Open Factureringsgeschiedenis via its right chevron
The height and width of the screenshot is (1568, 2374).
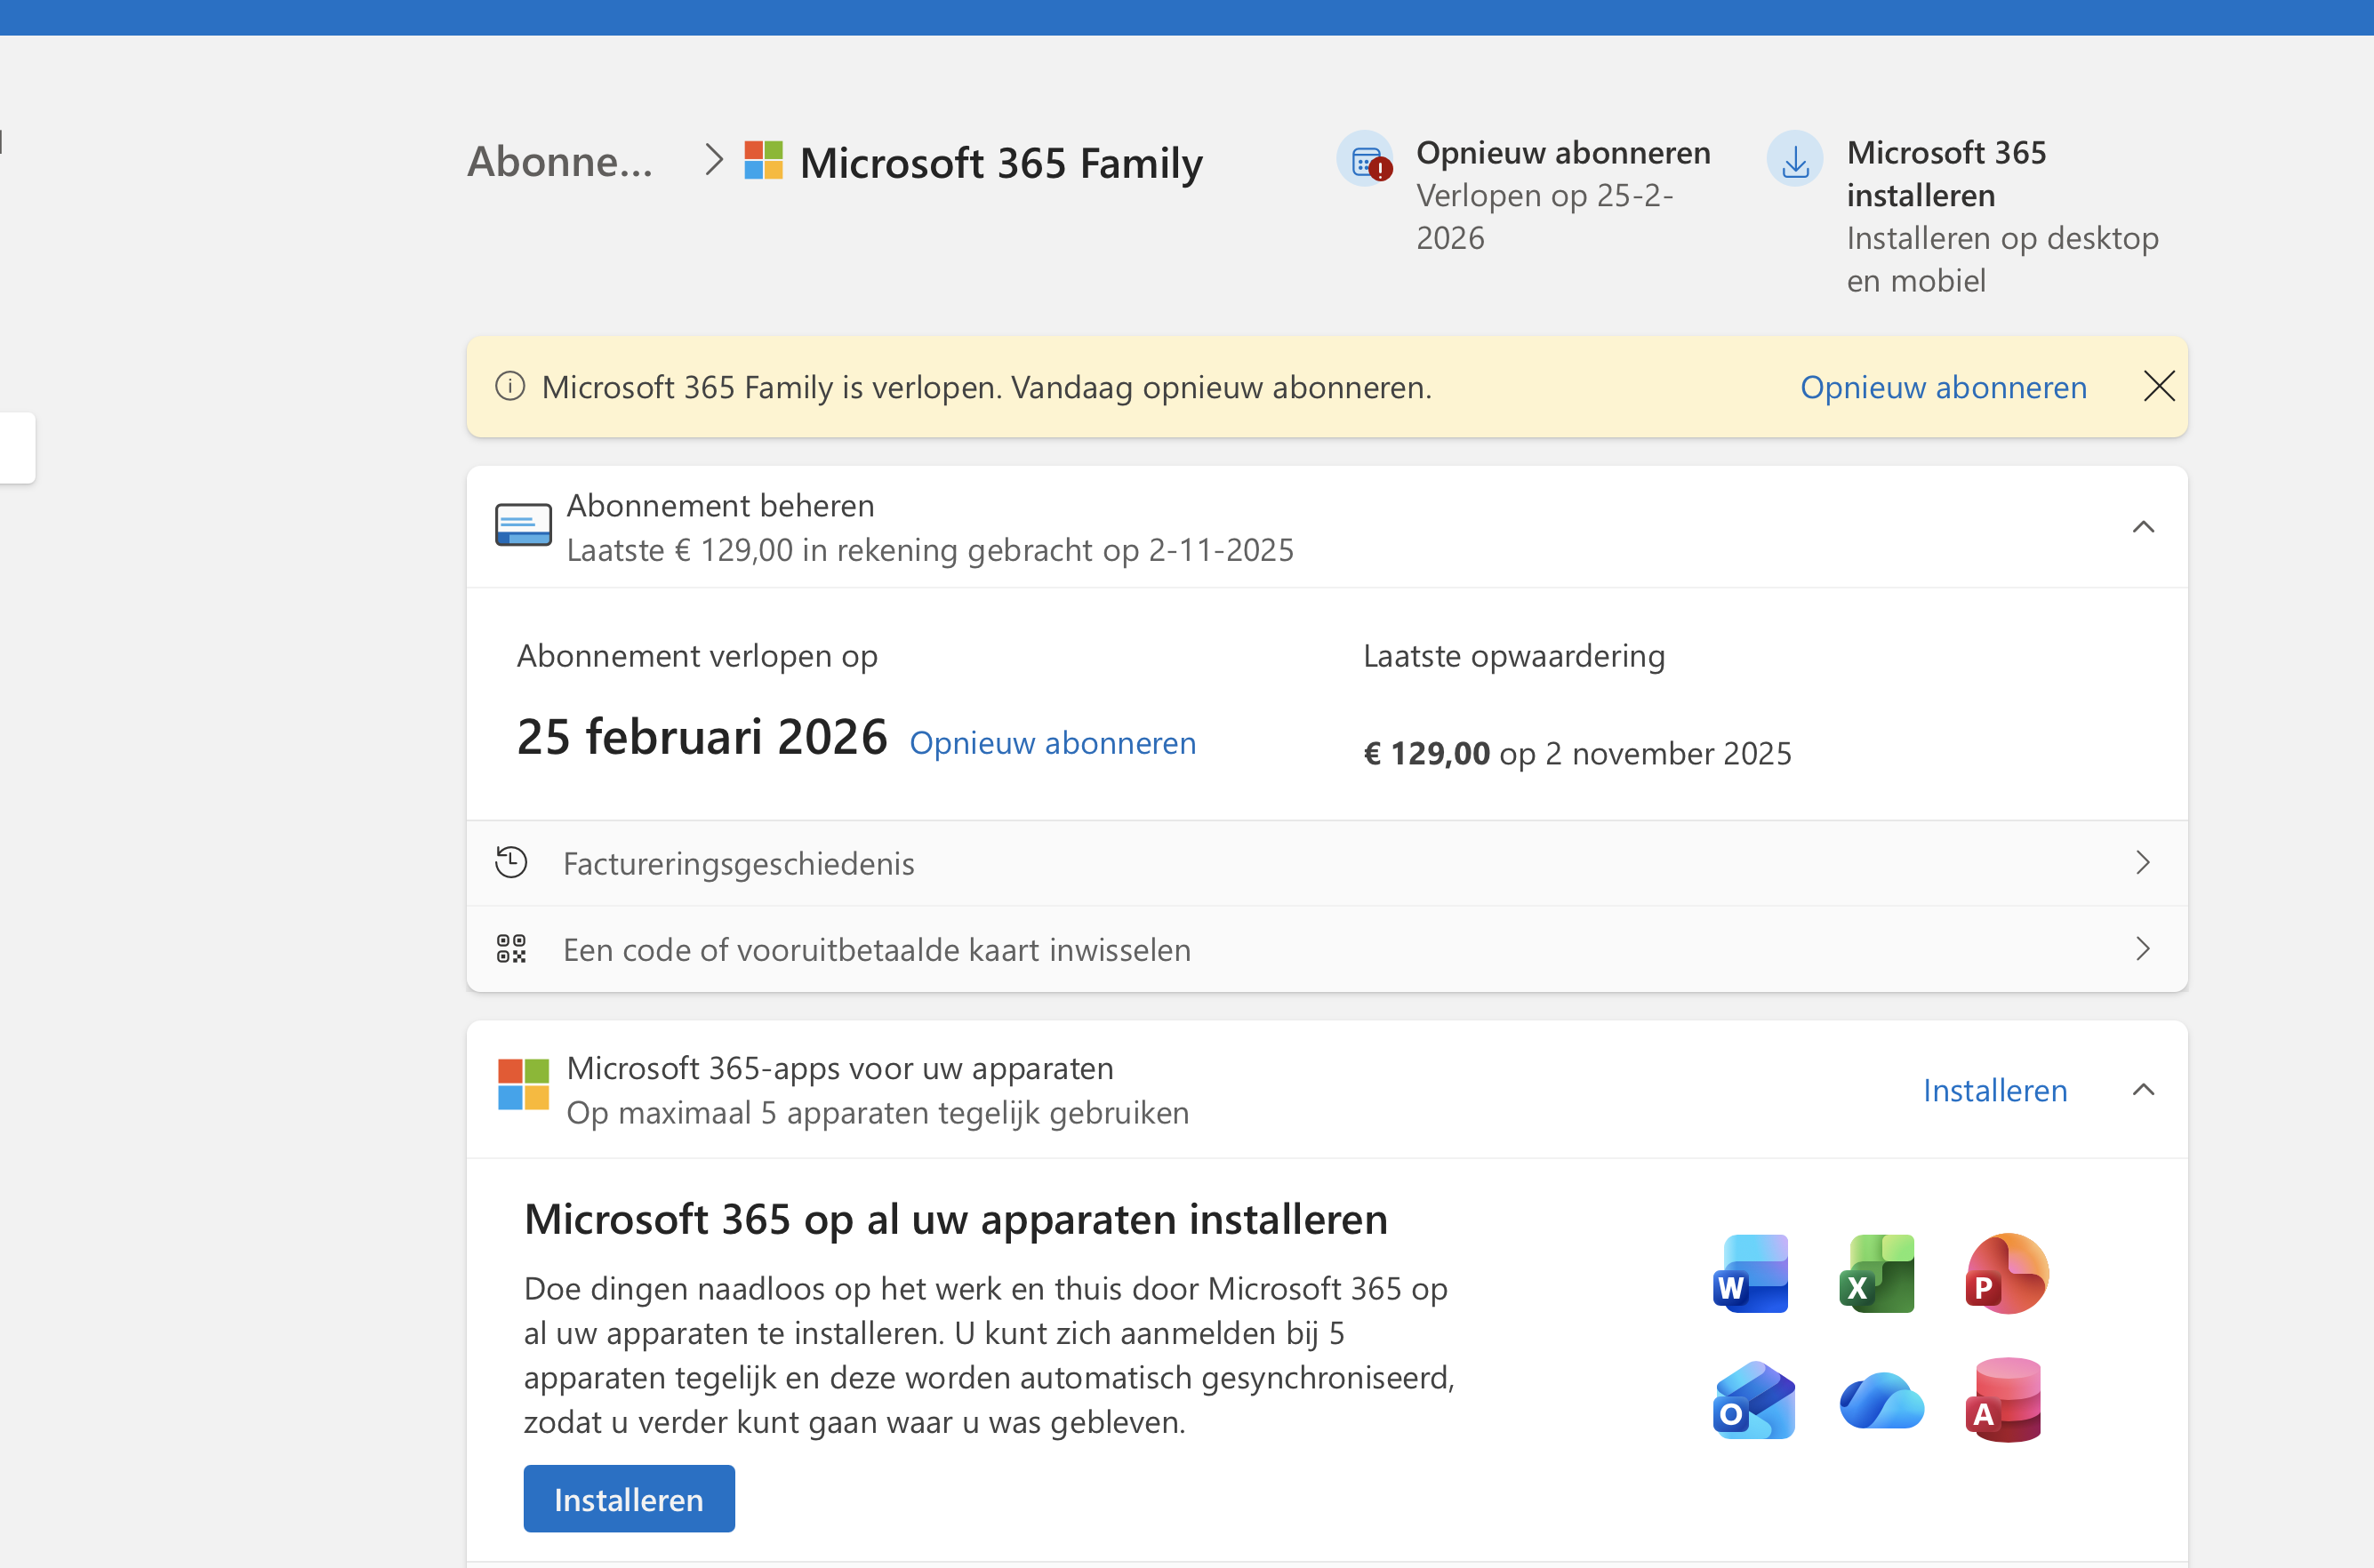tap(2143, 863)
